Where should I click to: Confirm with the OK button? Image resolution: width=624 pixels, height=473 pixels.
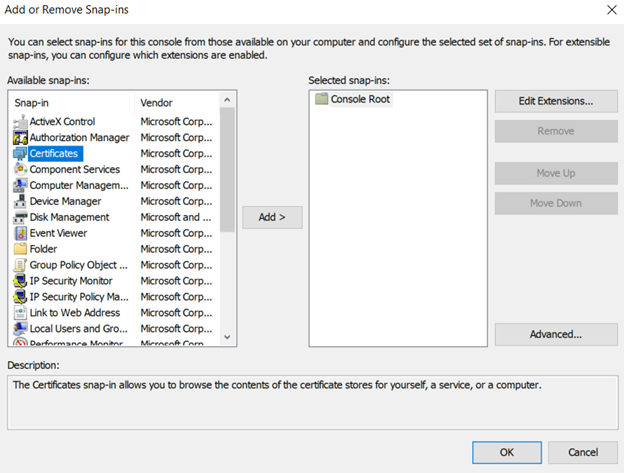506,451
